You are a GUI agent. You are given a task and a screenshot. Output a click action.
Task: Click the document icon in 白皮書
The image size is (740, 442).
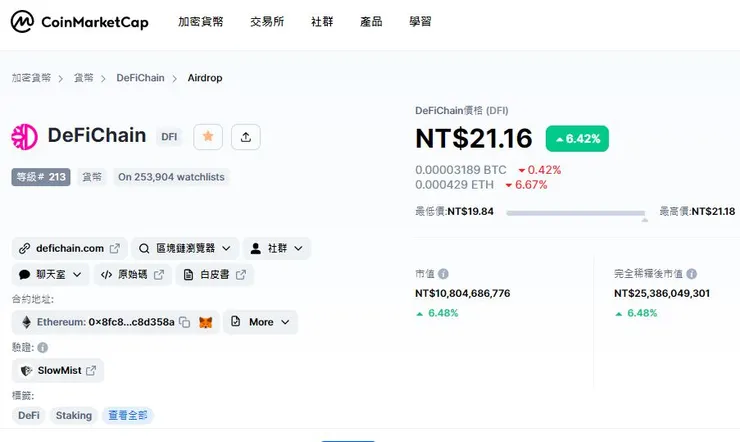tap(188, 275)
